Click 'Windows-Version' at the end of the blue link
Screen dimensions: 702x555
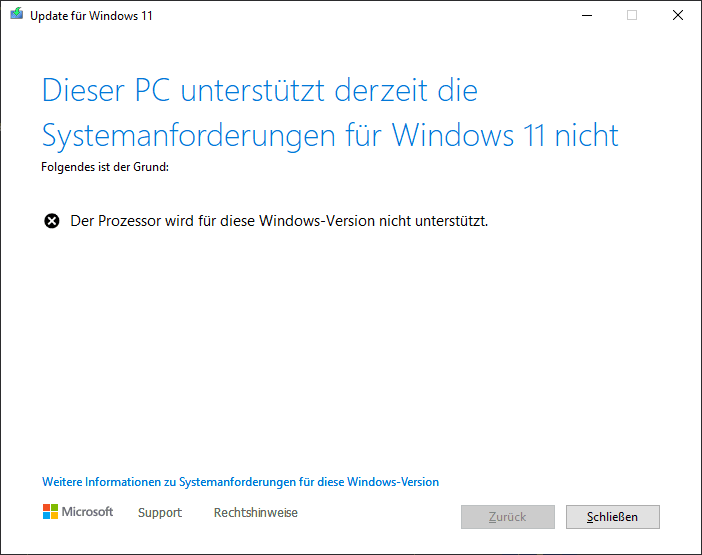point(393,482)
